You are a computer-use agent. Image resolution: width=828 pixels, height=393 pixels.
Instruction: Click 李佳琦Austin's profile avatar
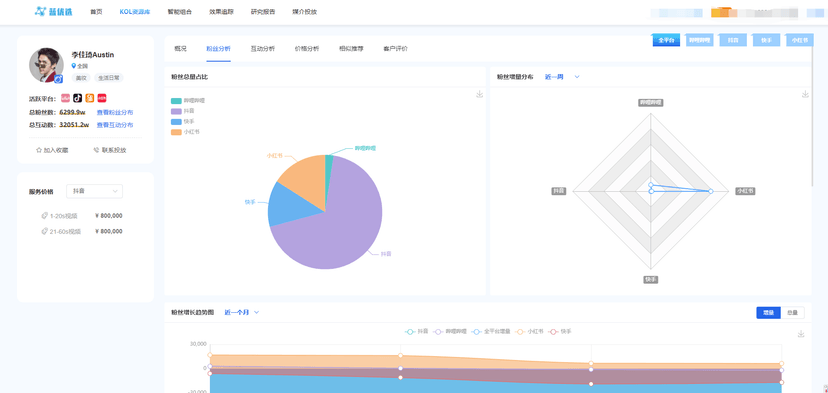coord(46,65)
